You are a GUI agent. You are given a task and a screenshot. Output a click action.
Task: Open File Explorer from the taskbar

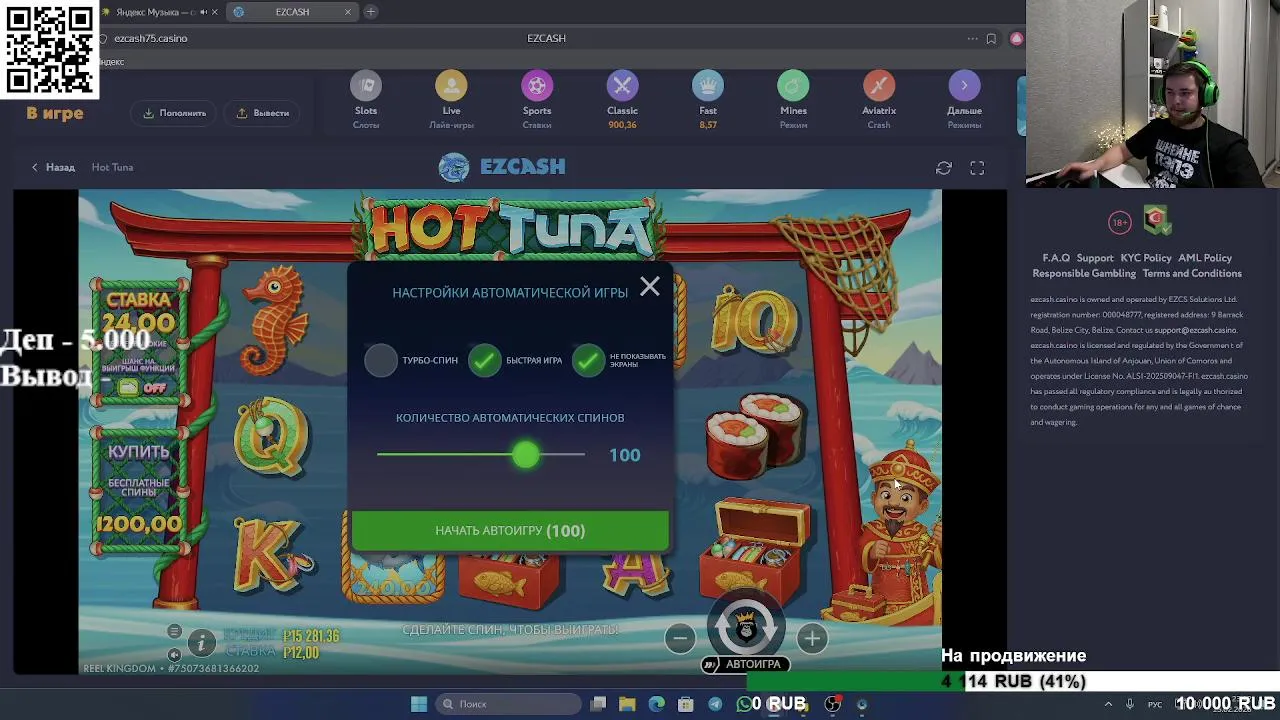tap(627, 704)
